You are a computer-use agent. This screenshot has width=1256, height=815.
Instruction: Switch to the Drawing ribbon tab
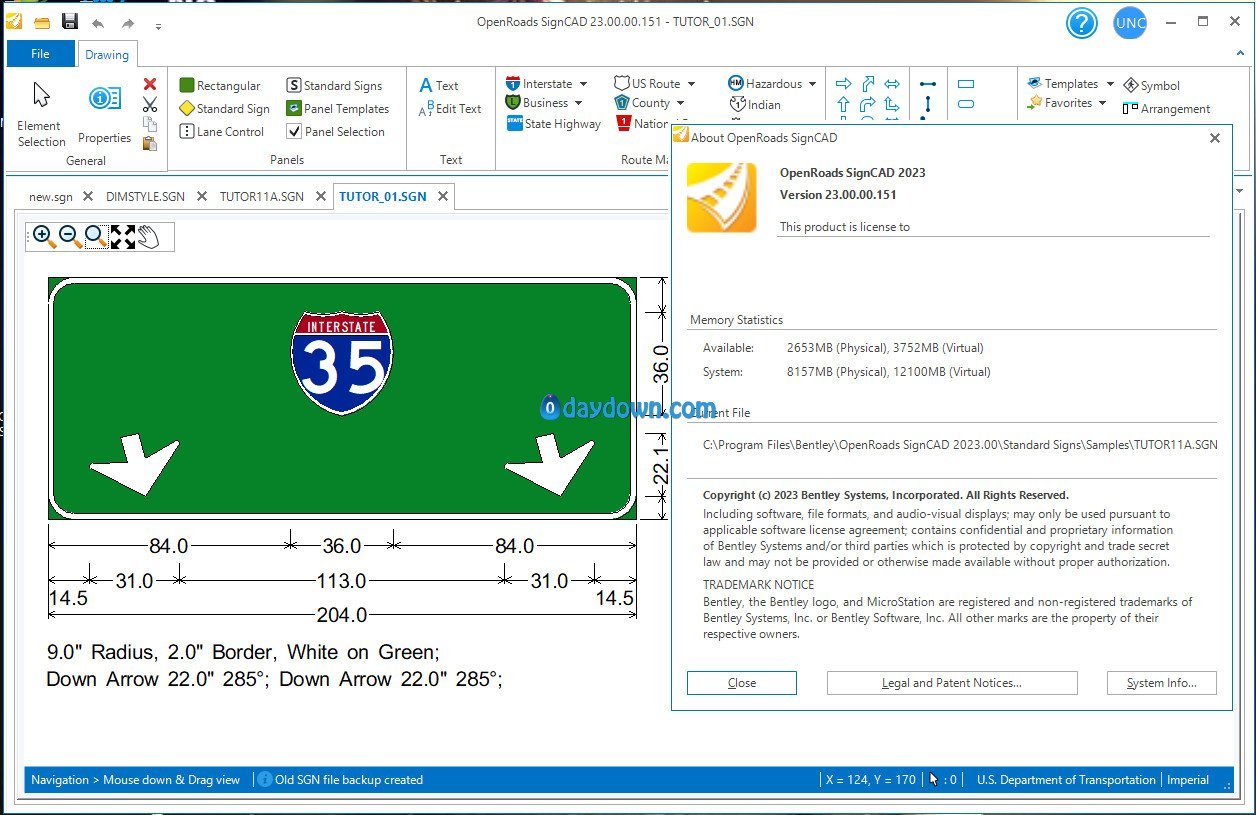coord(106,55)
